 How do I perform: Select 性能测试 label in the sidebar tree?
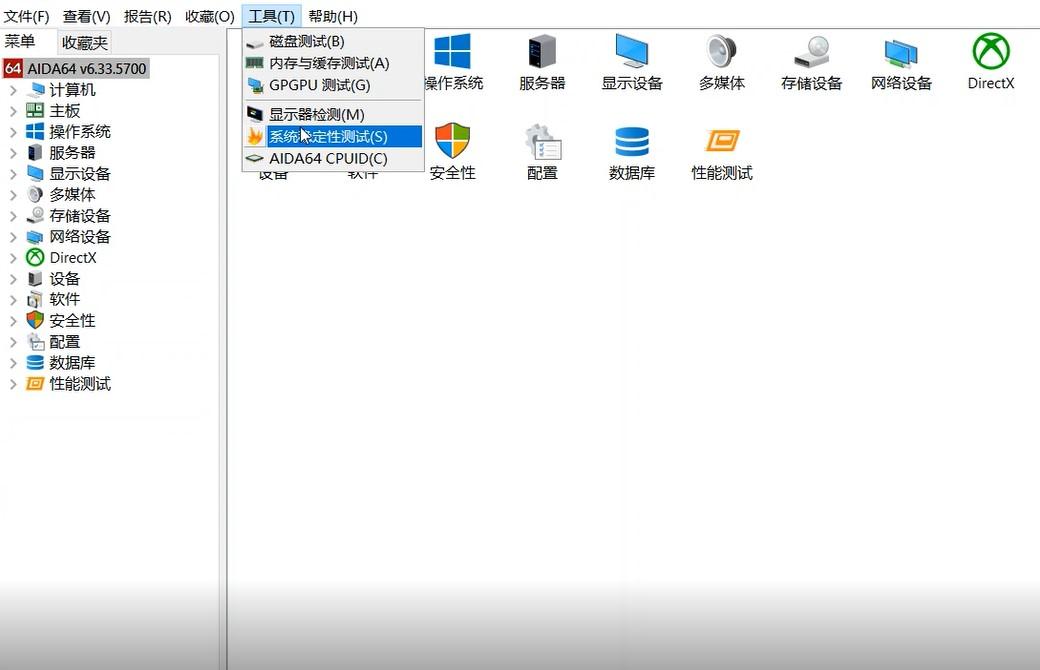(x=80, y=383)
